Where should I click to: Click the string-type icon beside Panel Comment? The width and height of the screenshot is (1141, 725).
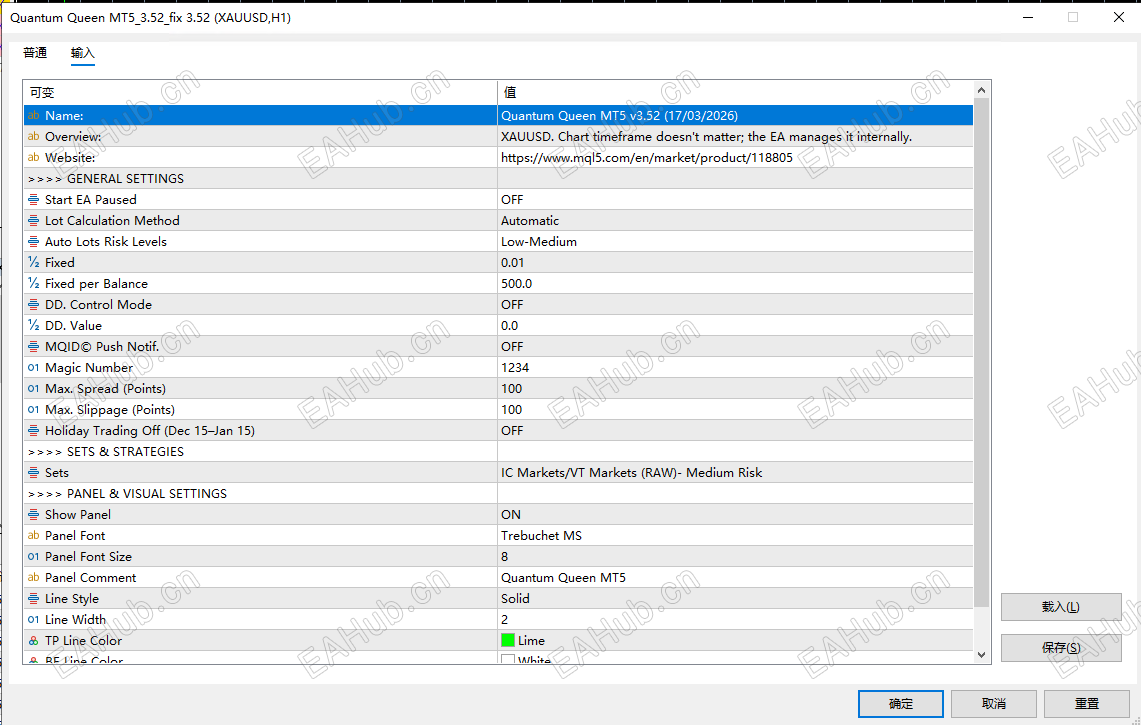tap(33, 578)
